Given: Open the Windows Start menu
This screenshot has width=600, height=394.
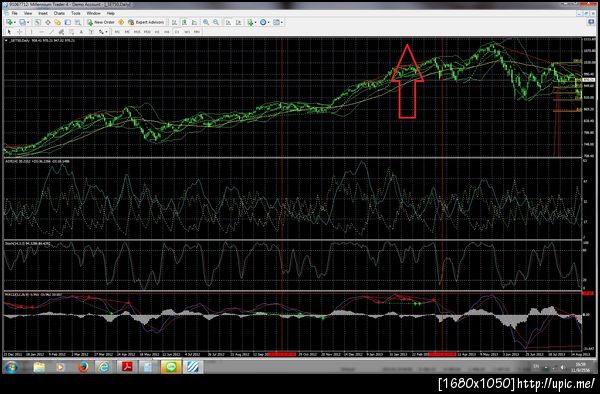Looking at the screenshot, I should [x=11, y=368].
